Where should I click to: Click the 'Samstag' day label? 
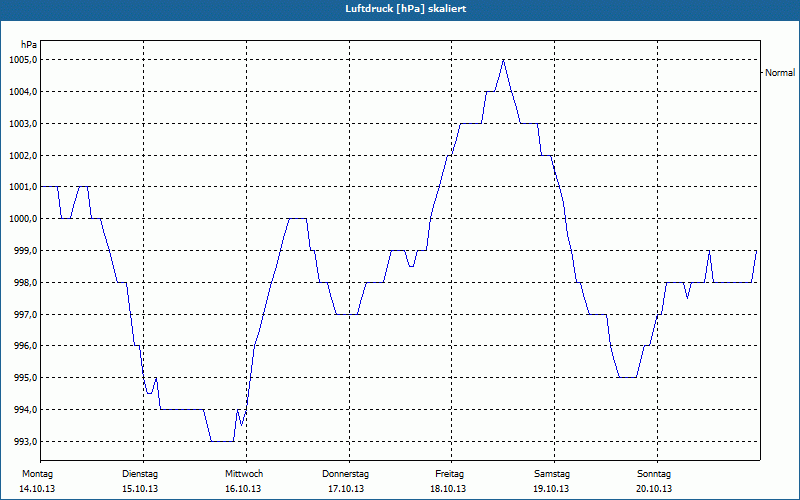click(552, 474)
